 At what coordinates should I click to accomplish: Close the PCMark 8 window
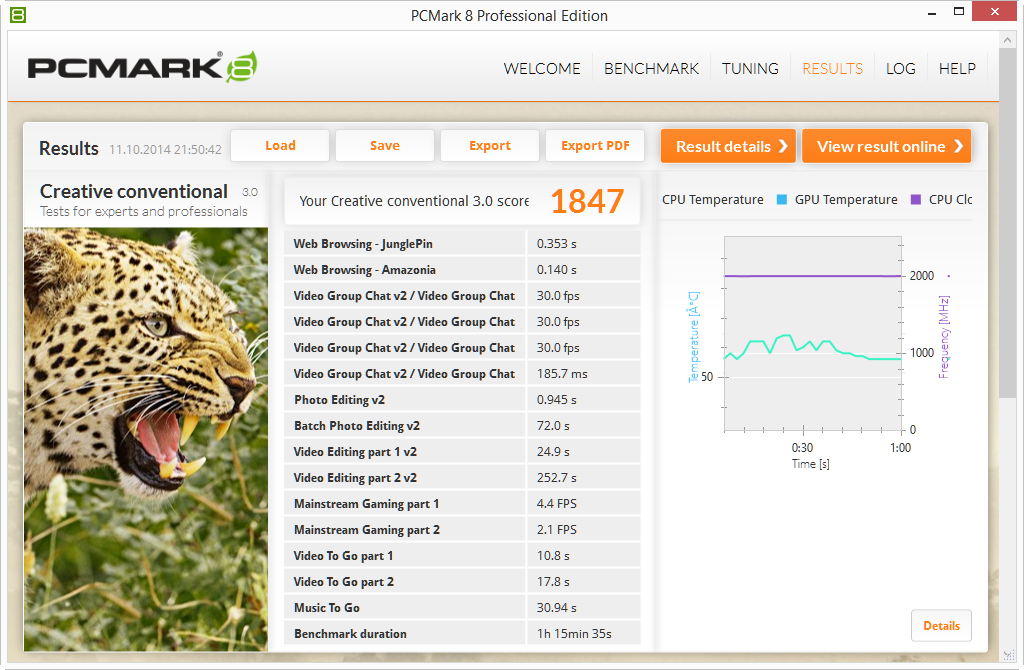tap(994, 11)
